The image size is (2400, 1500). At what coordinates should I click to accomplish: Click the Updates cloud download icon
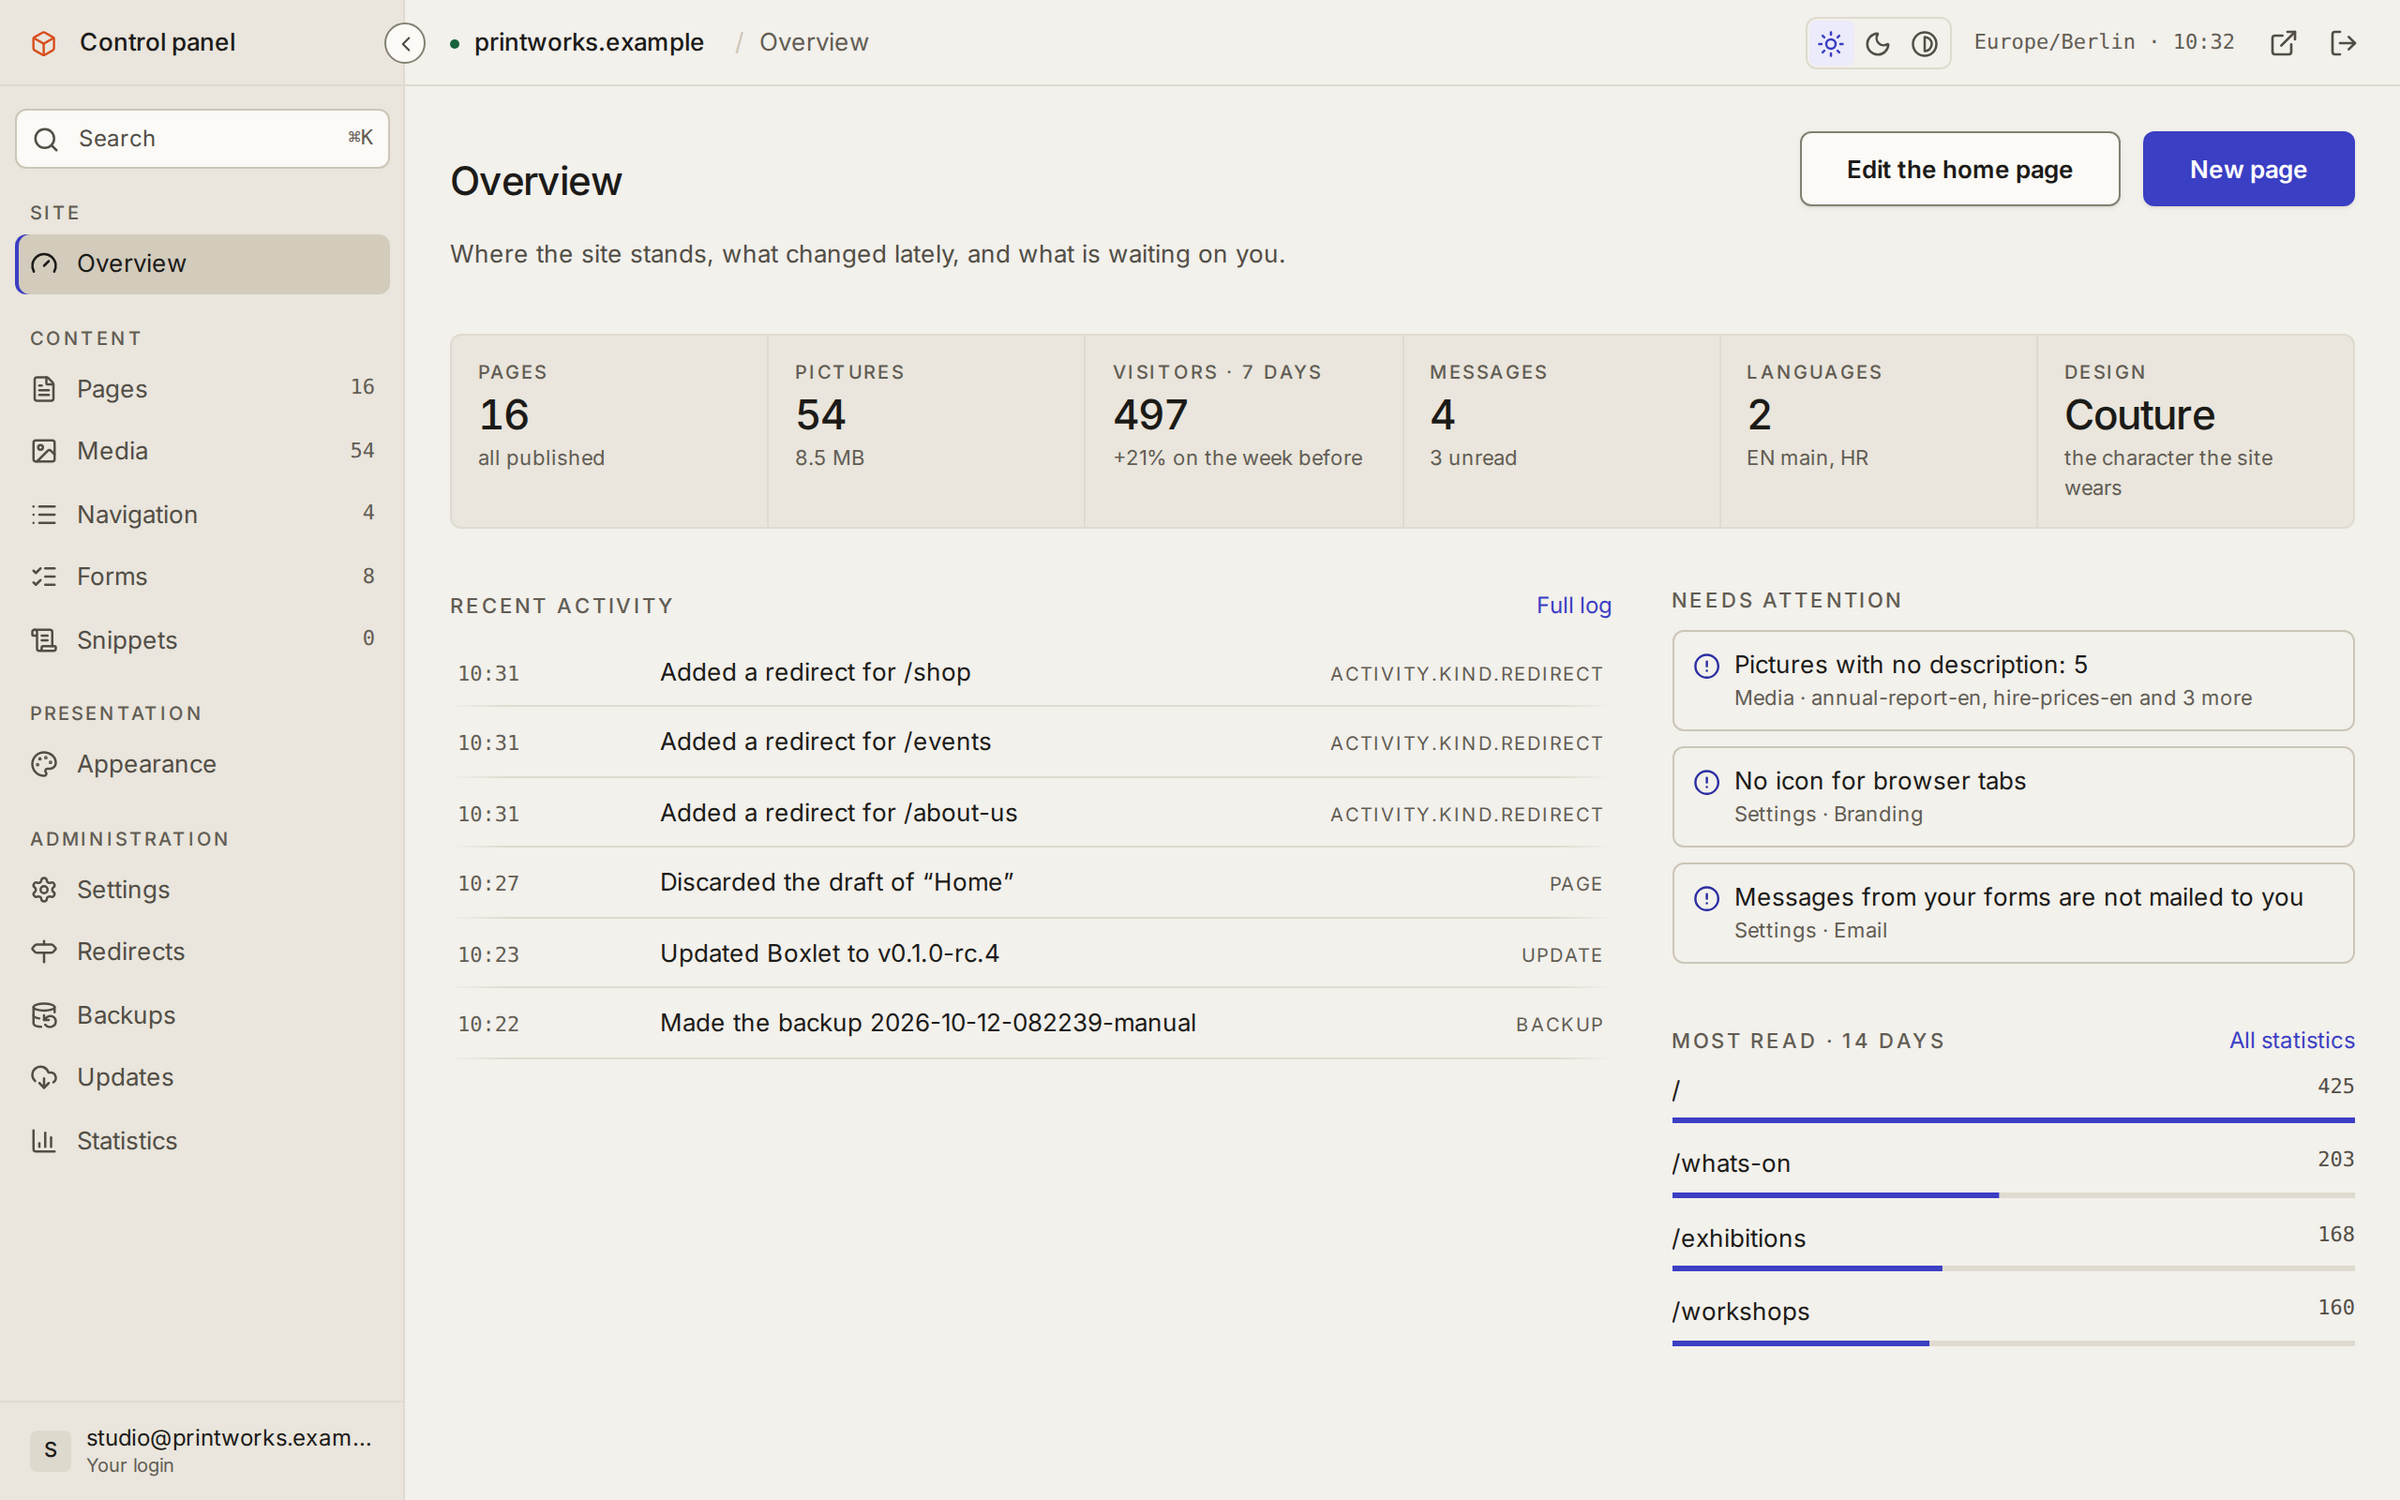click(44, 1078)
